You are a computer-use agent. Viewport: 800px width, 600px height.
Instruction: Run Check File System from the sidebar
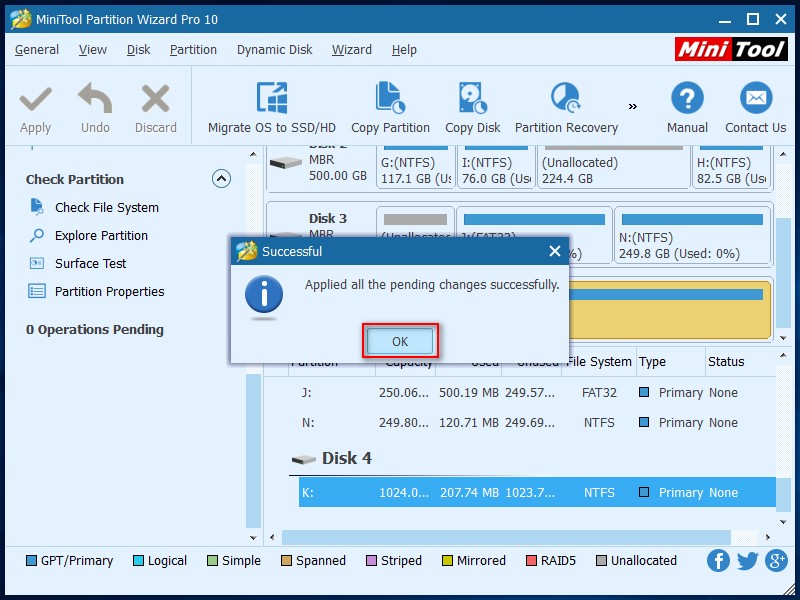coord(103,207)
